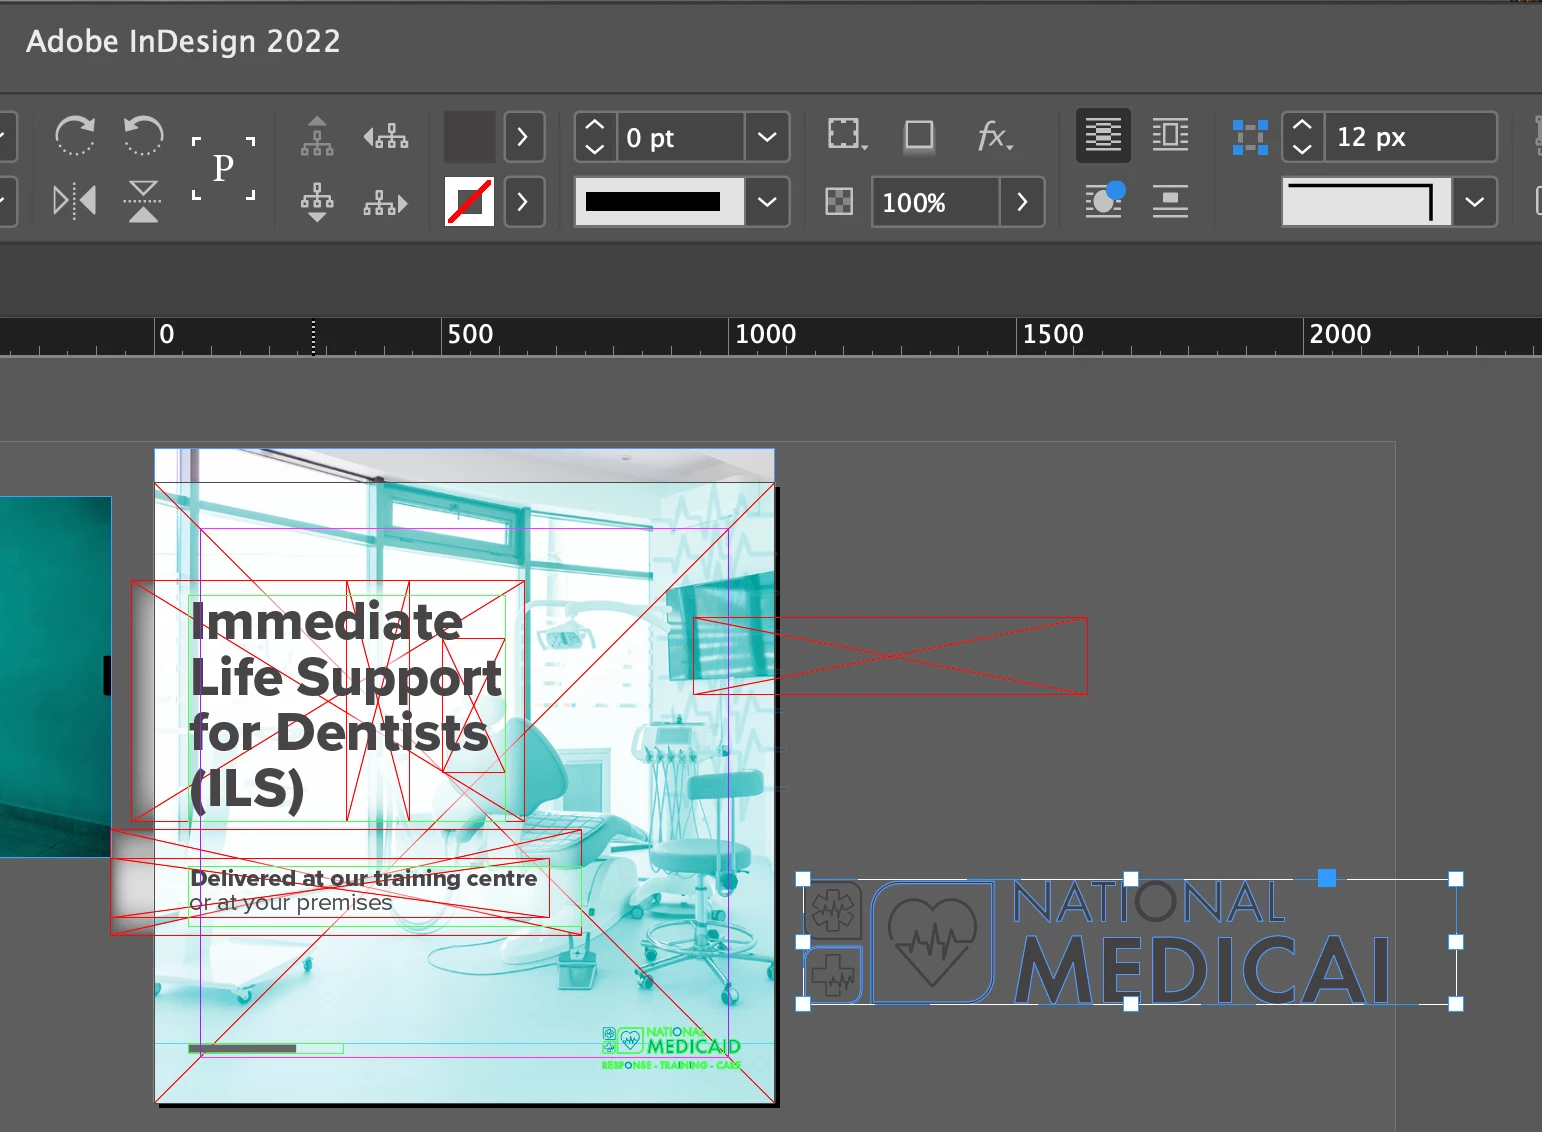This screenshot has width=1542, height=1132.
Task: Open the stroke swatch options arrow
Action: [523, 202]
